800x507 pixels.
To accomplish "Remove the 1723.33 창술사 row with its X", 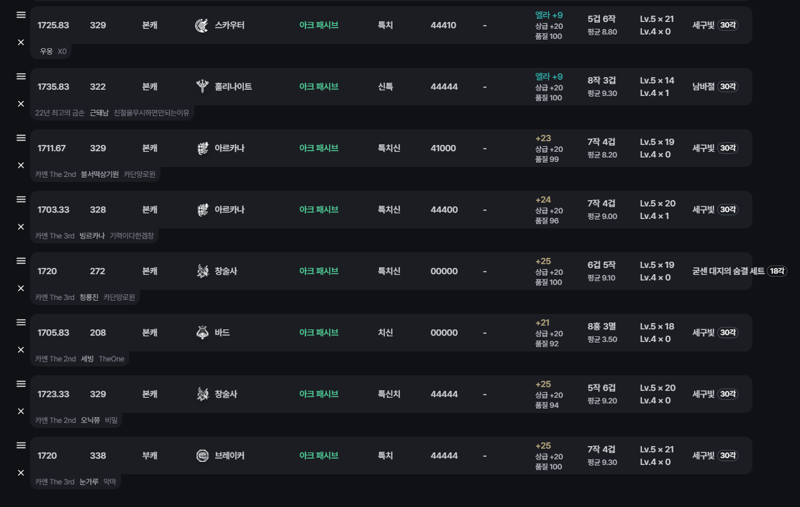I will click(x=21, y=411).
